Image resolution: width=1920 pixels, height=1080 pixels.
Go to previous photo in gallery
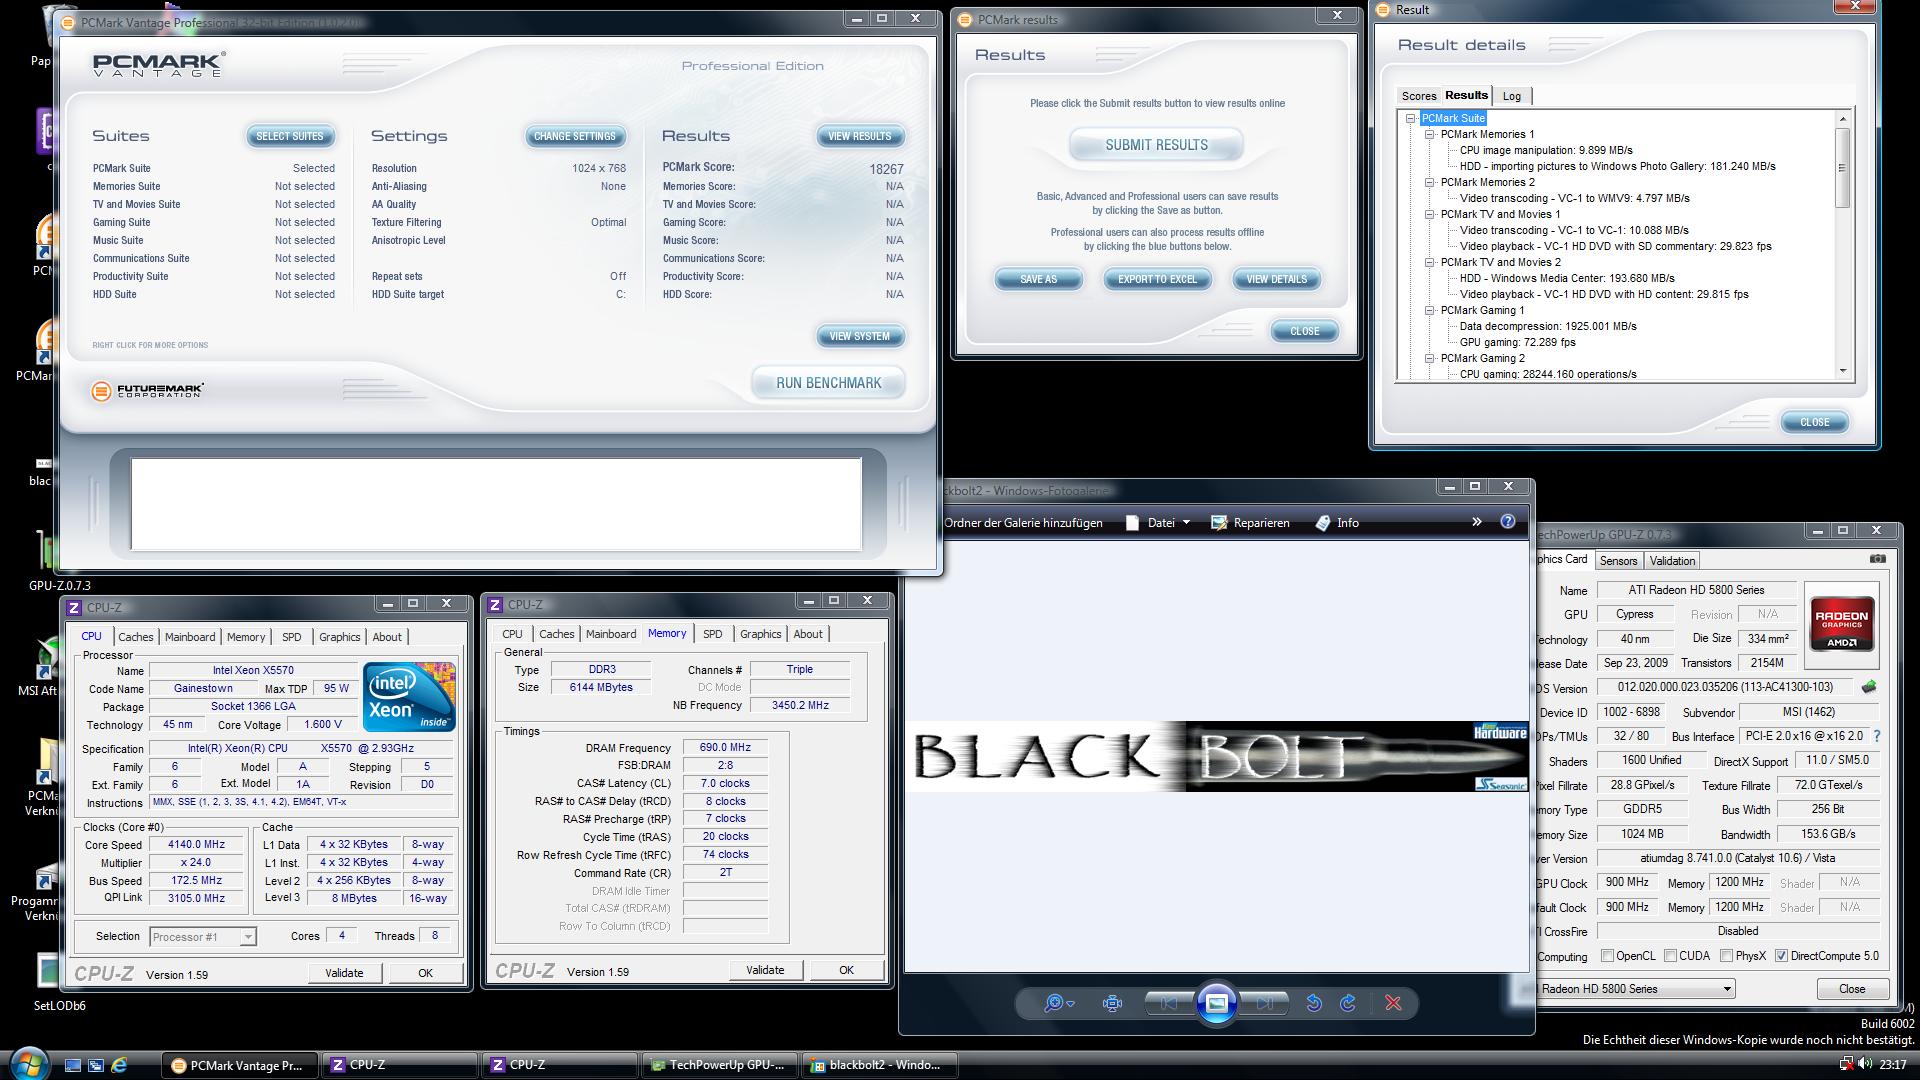(1168, 1003)
